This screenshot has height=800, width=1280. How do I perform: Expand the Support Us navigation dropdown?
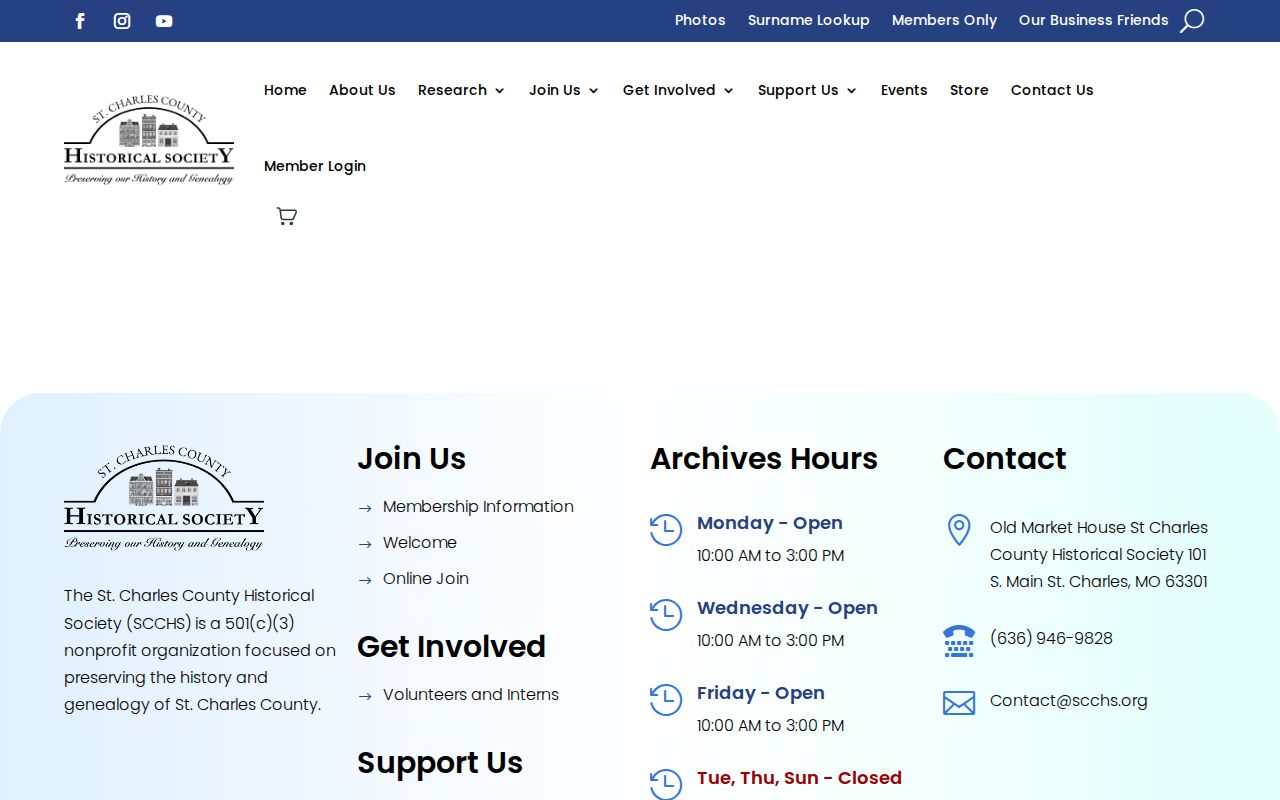click(x=807, y=90)
